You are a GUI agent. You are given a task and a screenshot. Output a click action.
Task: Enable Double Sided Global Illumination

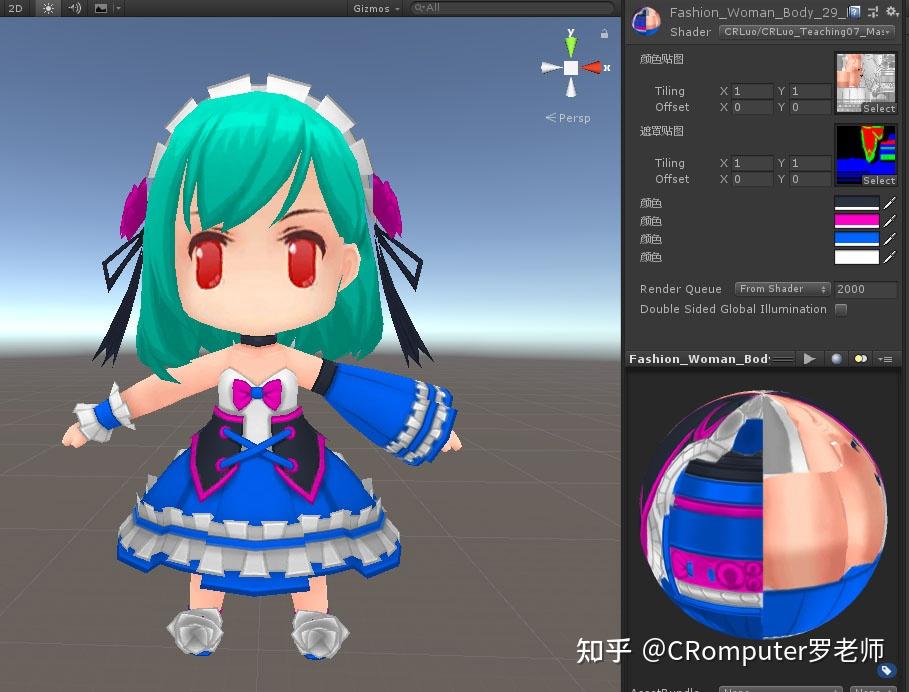pos(841,309)
